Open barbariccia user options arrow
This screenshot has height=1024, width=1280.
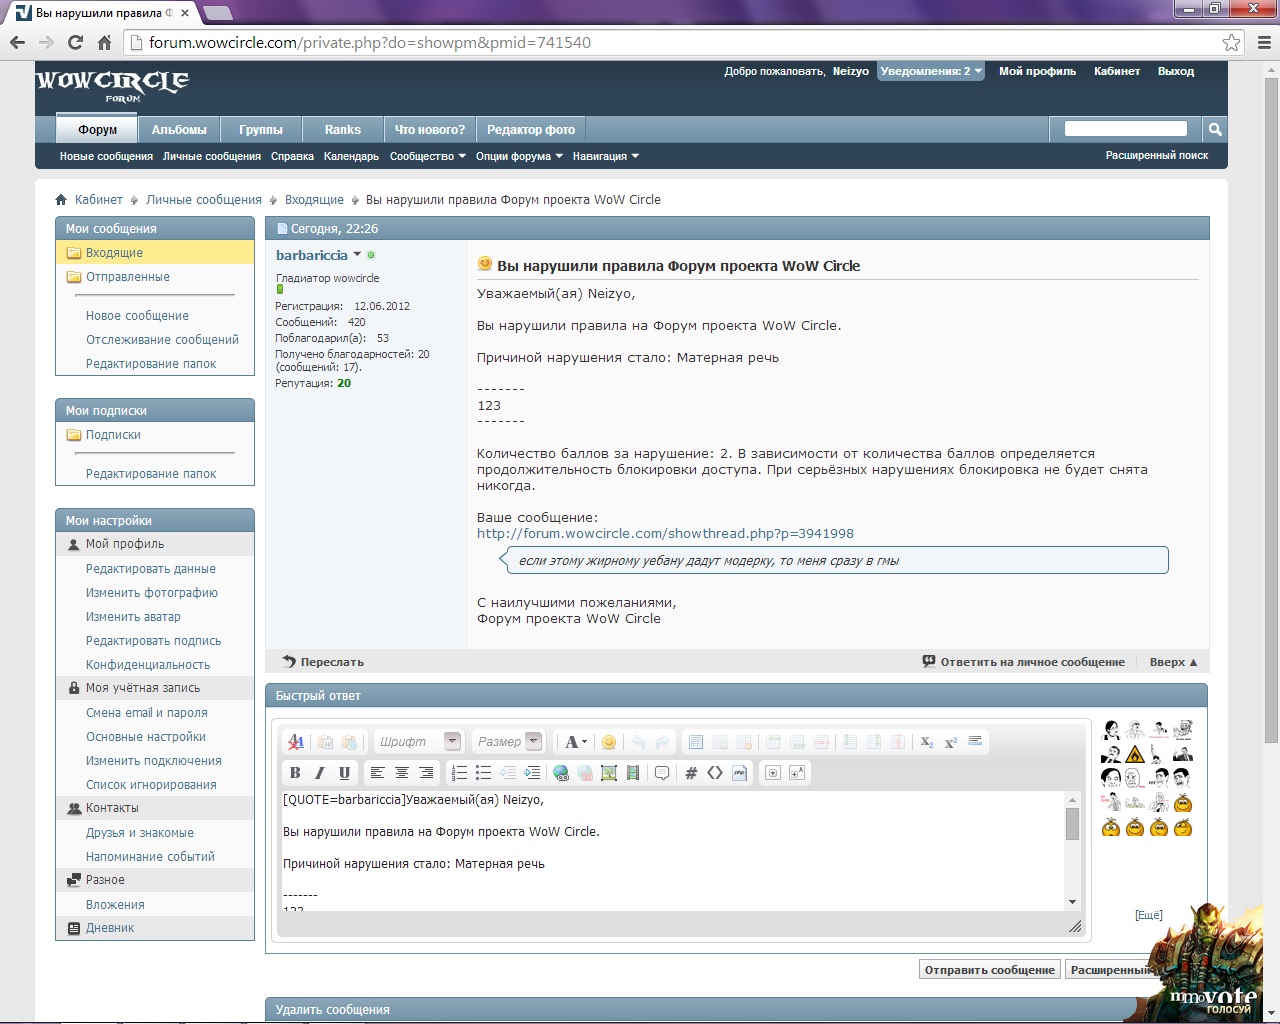357,254
